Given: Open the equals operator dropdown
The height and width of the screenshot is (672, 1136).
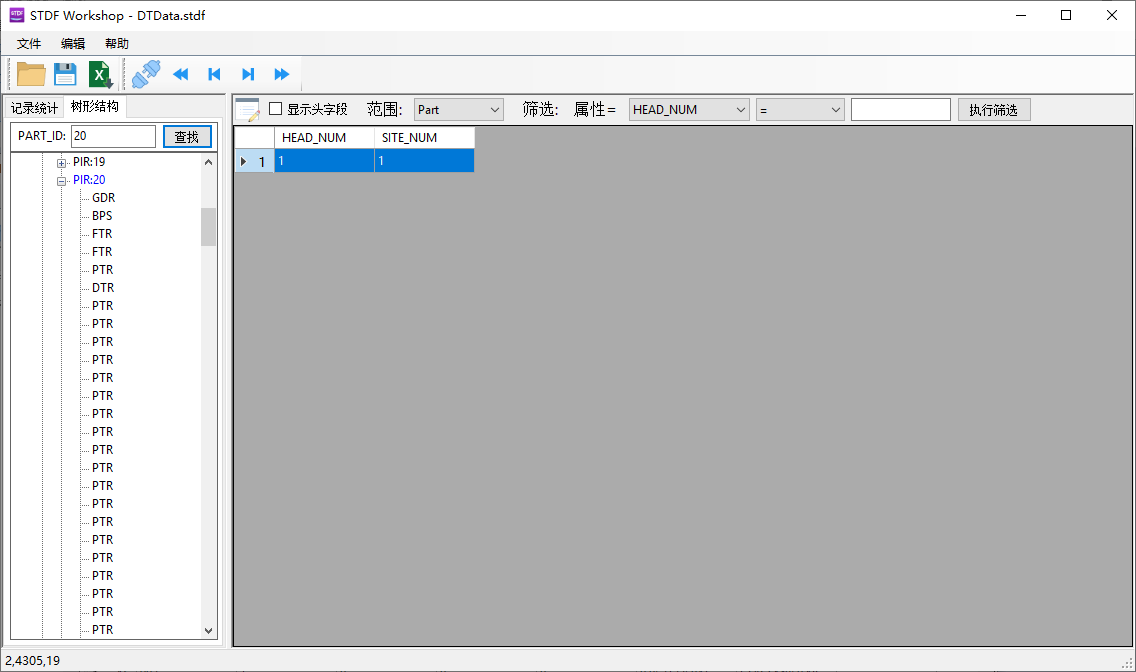Looking at the screenshot, I should [x=800, y=110].
